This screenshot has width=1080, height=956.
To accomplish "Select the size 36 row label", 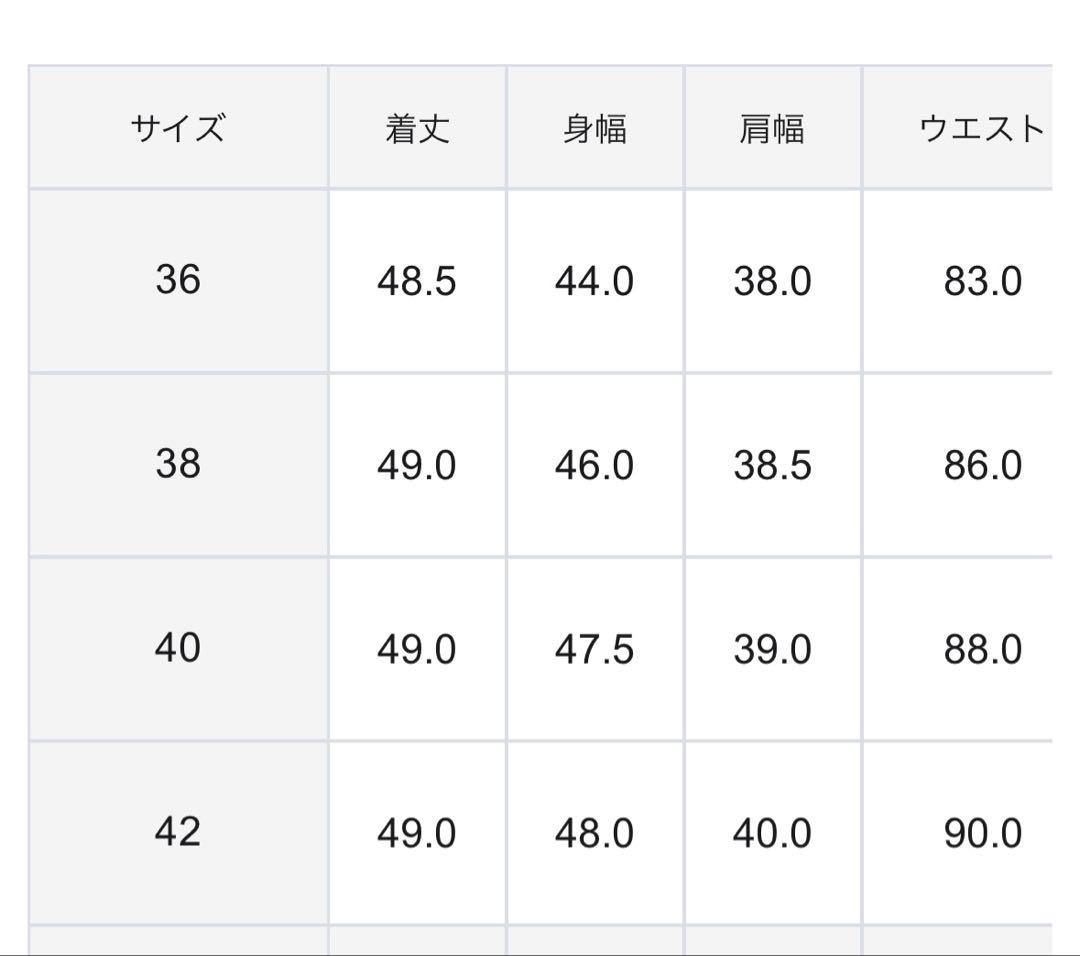I will tap(178, 280).
